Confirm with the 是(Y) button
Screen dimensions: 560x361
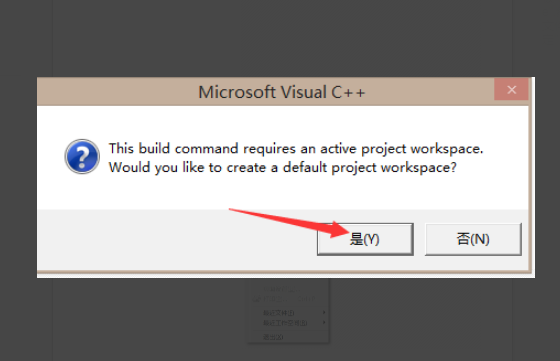click(365, 239)
